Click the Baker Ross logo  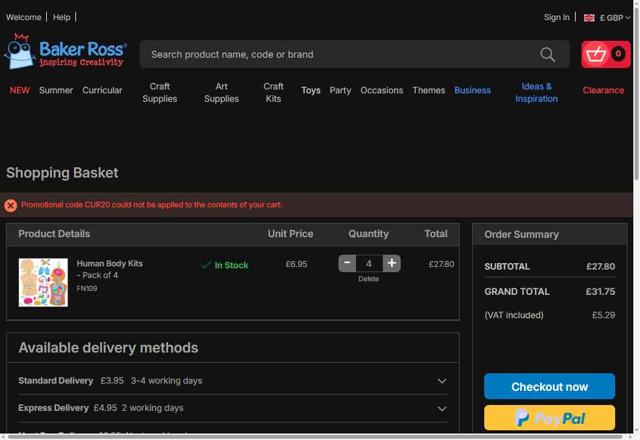click(x=65, y=52)
